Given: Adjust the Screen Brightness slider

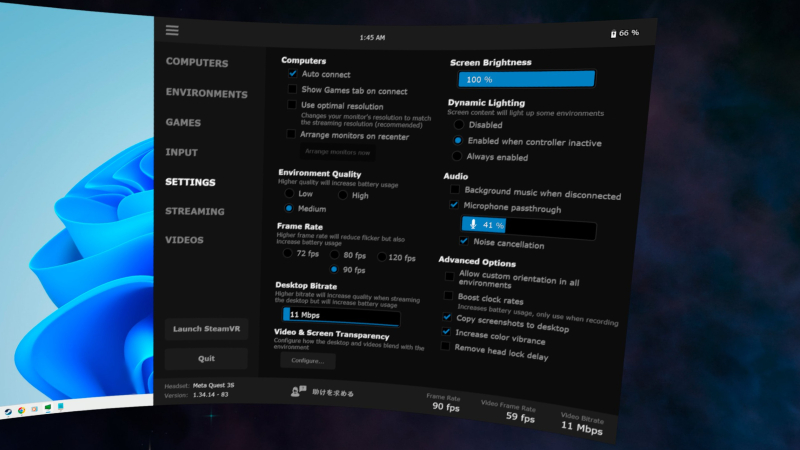Looking at the screenshot, I should click(x=526, y=79).
